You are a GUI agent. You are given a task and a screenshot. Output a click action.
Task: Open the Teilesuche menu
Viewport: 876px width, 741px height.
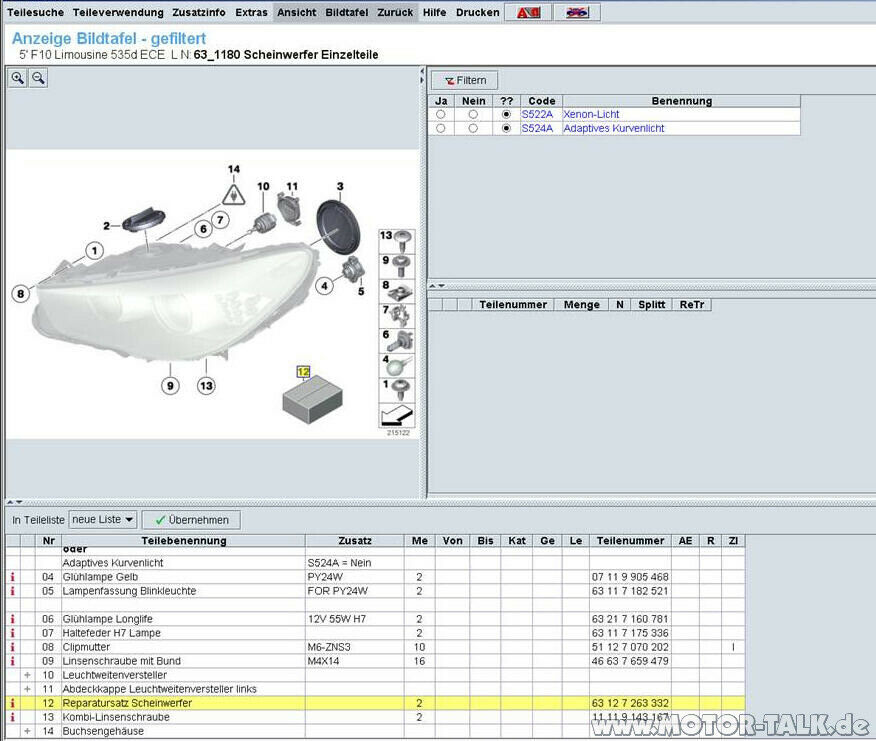[x=35, y=12]
